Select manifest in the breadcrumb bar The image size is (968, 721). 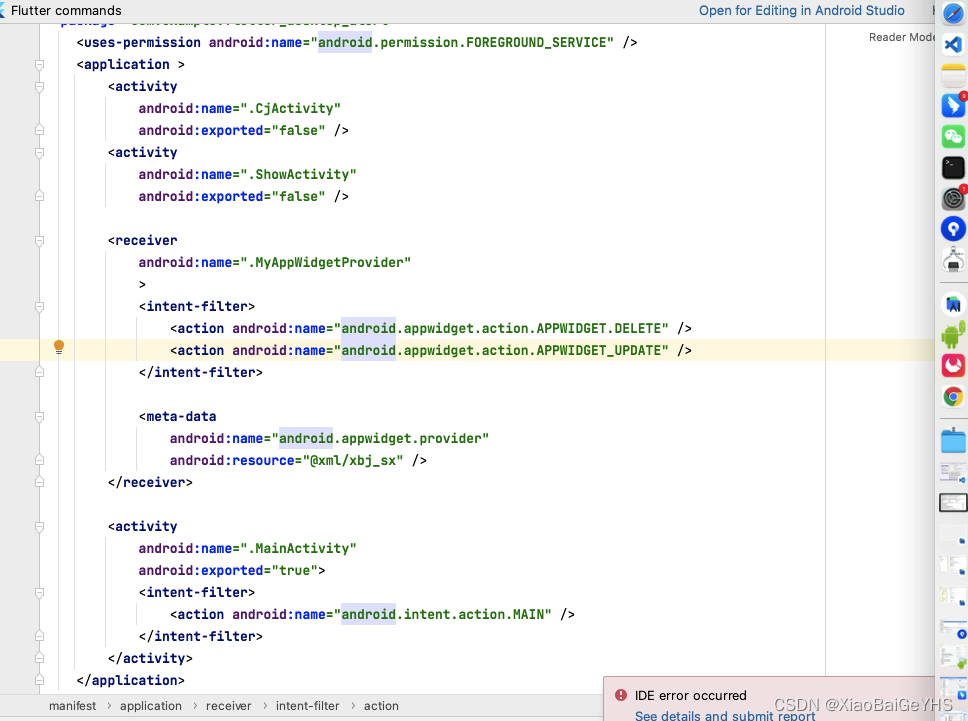click(x=72, y=706)
